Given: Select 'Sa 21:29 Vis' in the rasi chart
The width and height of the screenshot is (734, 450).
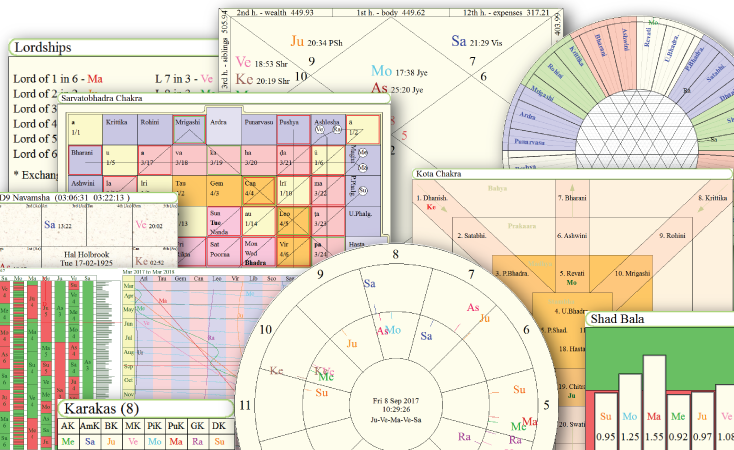Looking at the screenshot, I should point(477,41).
